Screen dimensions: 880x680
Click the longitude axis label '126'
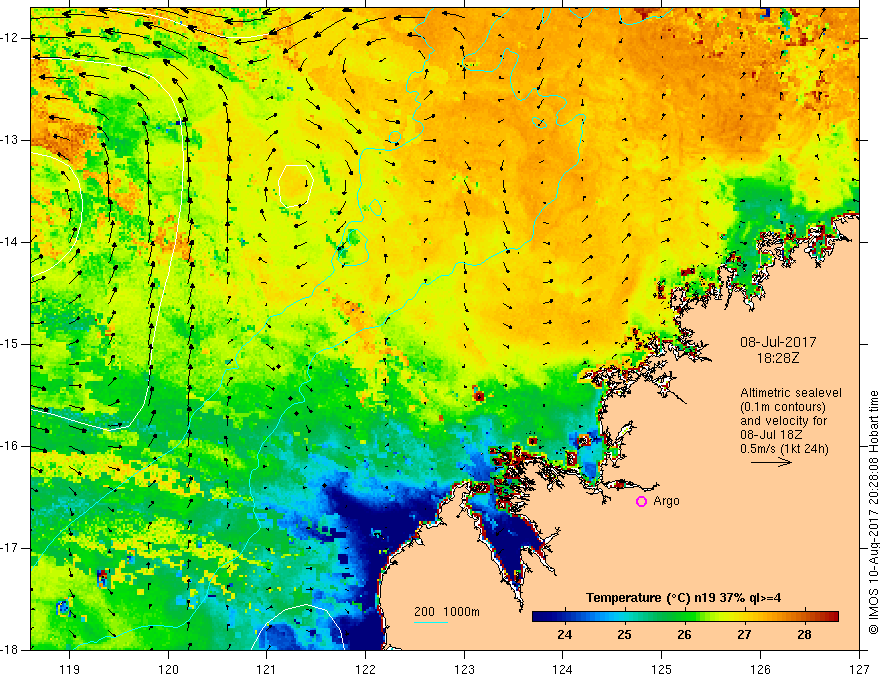(760, 669)
